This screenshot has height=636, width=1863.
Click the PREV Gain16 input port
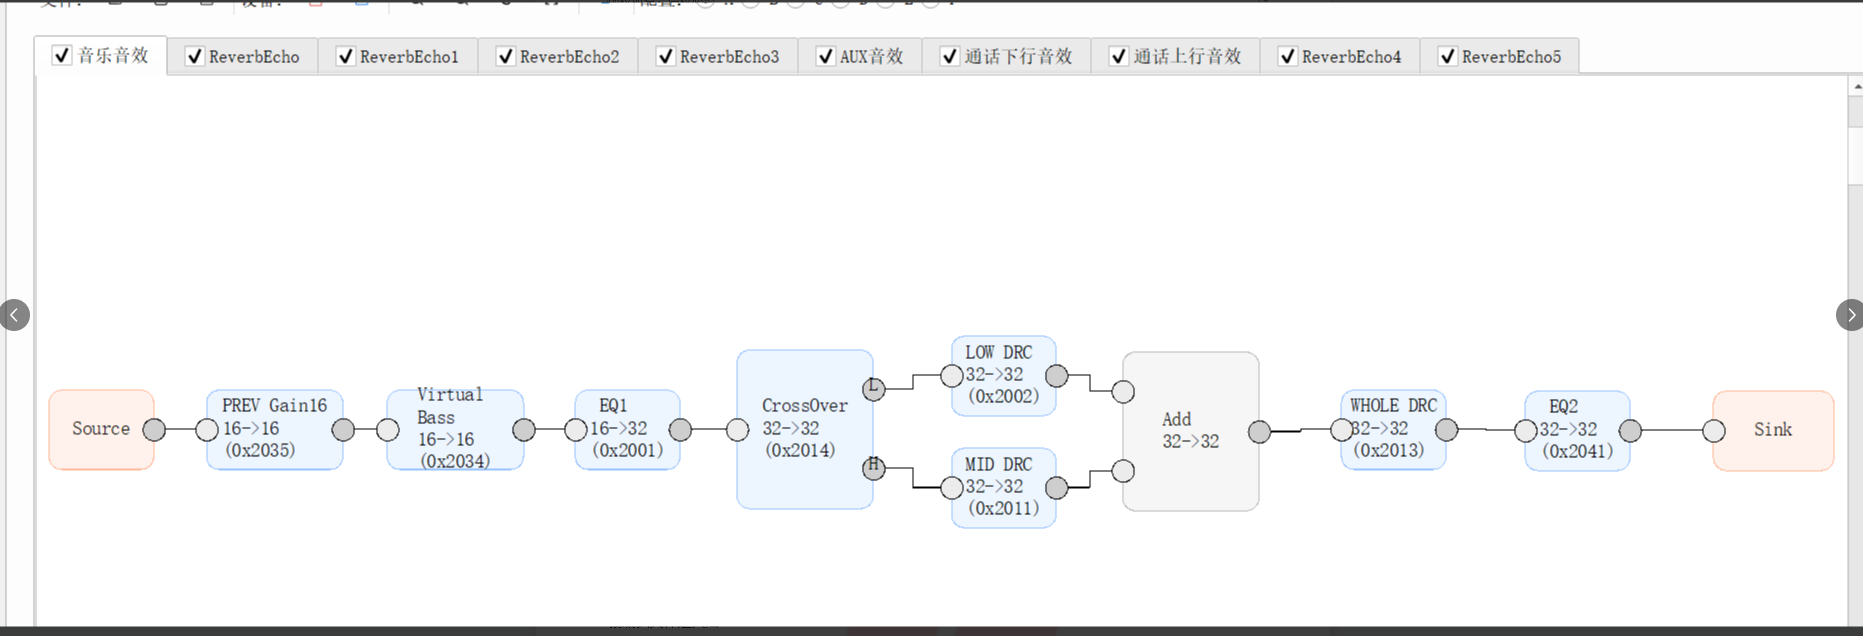pos(207,430)
